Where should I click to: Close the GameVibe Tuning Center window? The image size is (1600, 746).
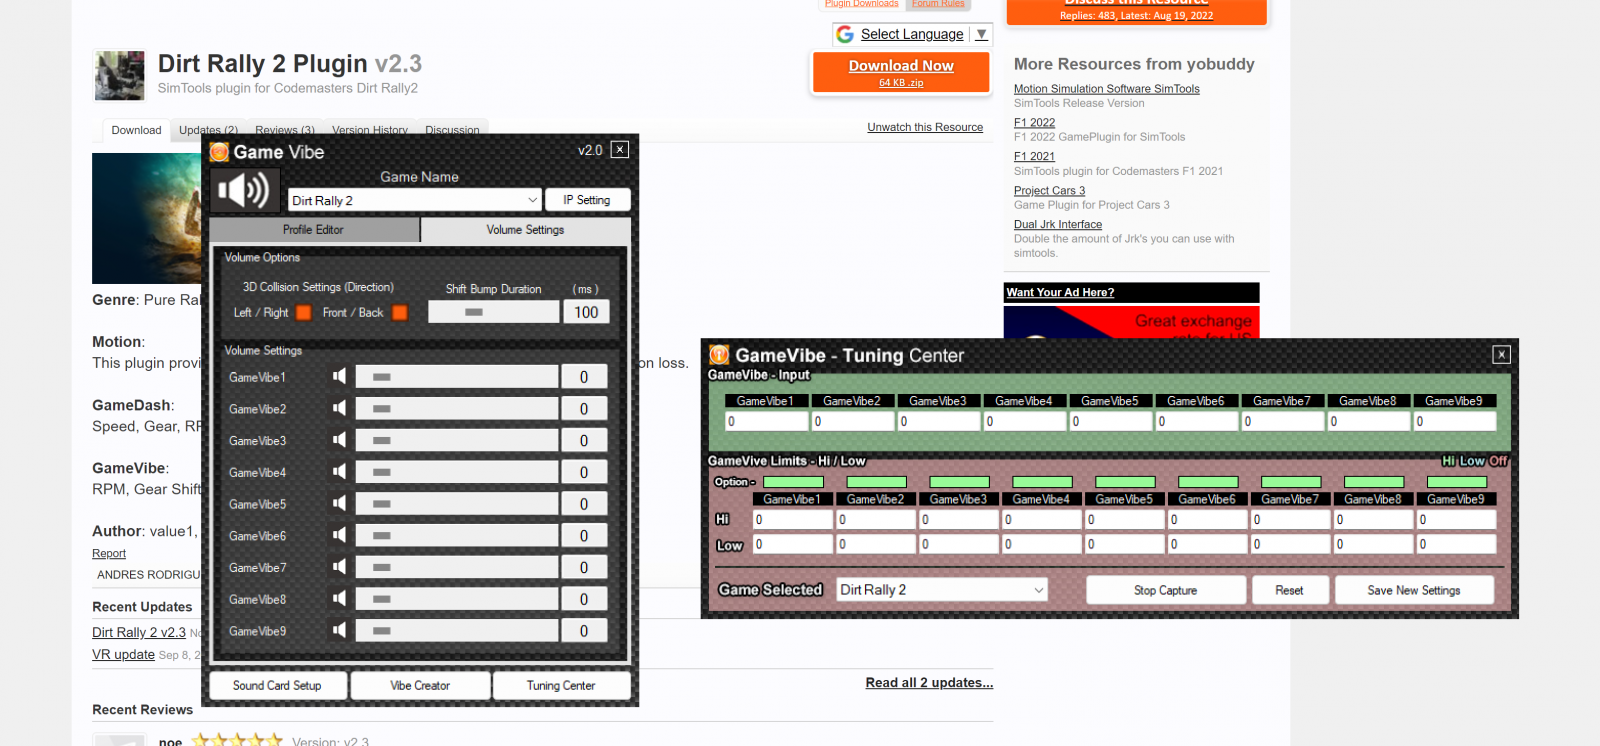point(1501,354)
